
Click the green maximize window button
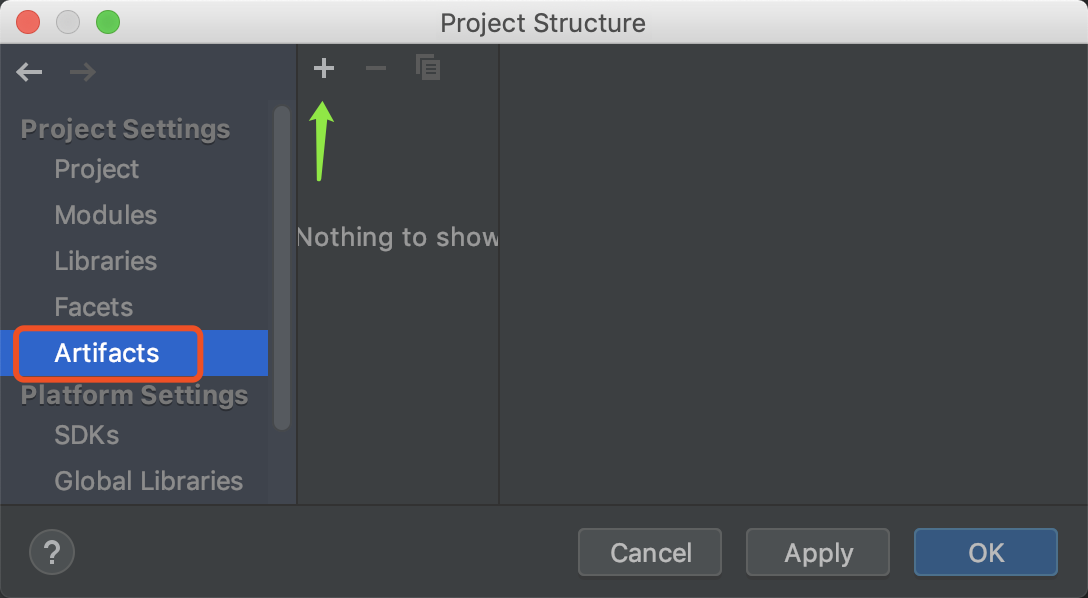coord(107,21)
